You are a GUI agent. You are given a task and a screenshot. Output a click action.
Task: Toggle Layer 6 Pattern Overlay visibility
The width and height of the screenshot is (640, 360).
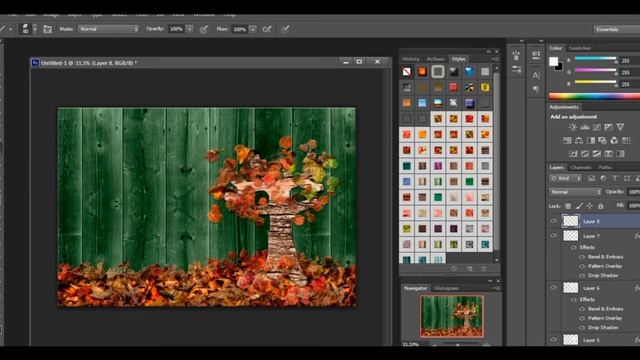coord(582,318)
